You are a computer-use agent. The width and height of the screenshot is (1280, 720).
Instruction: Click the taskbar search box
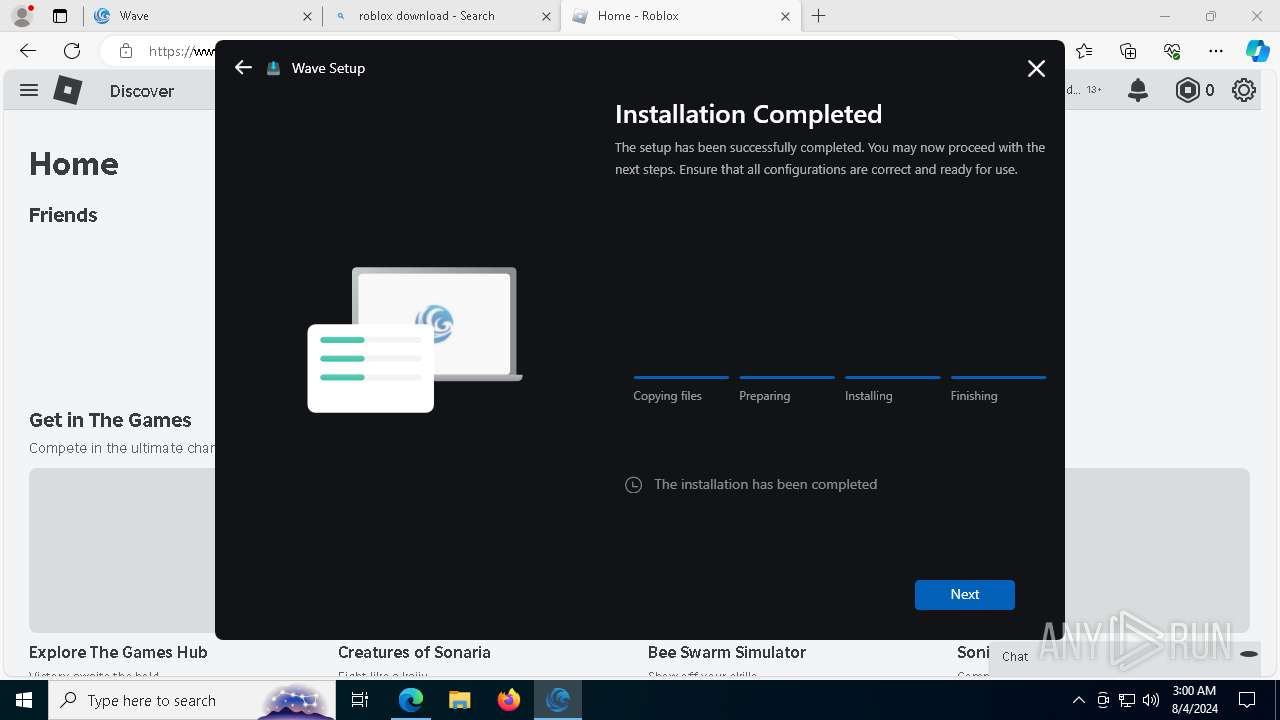[192, 700]
